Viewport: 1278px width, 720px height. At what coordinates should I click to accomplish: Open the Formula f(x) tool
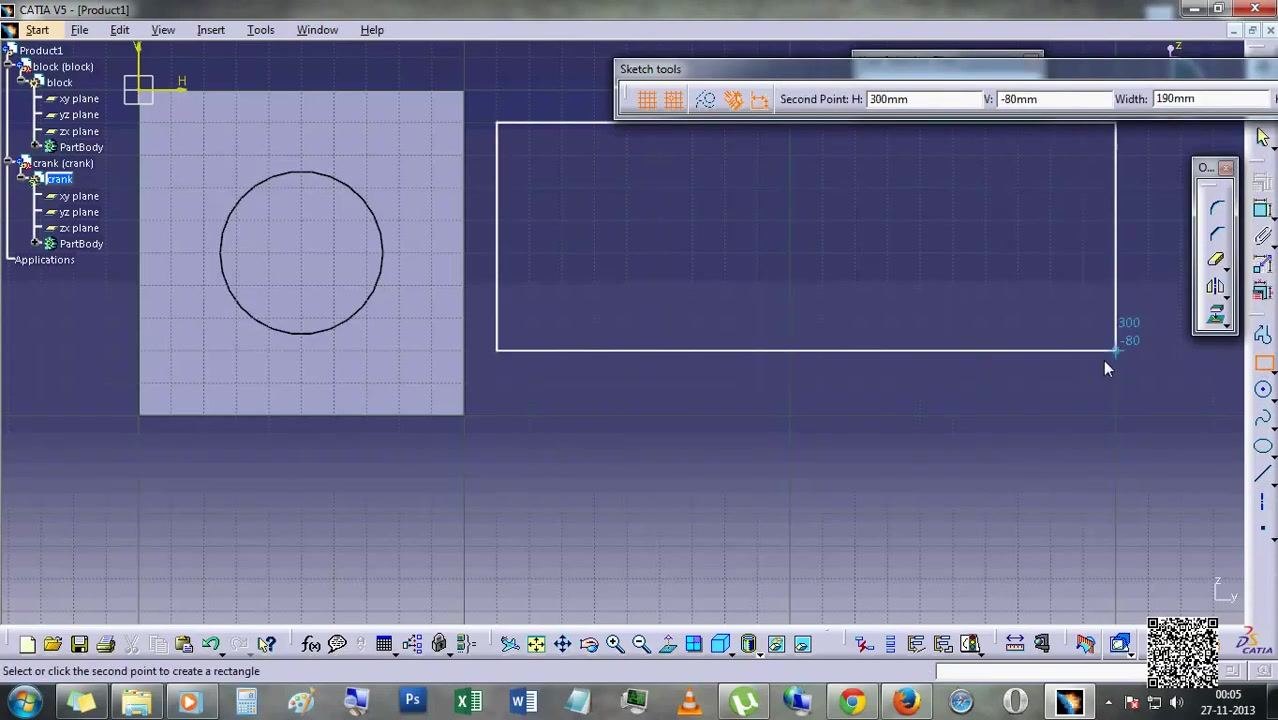coord(311,644)
